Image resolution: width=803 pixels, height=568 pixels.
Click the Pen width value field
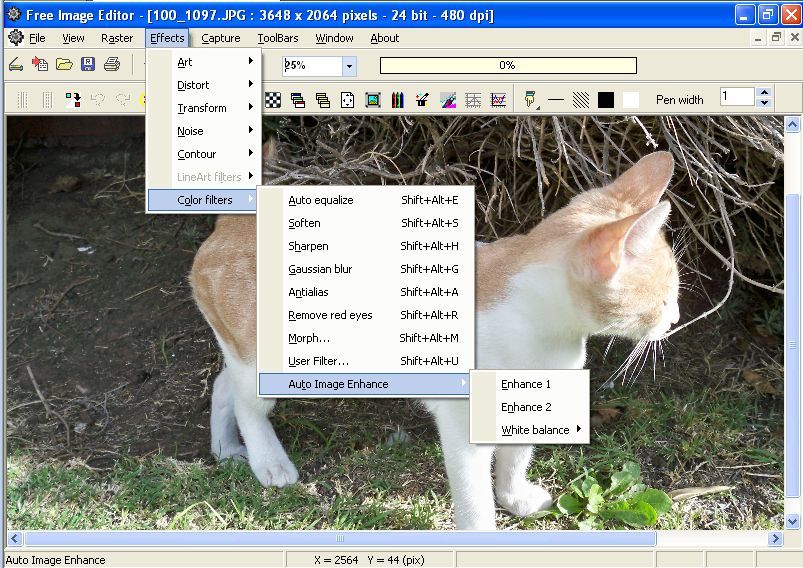pos(737,97)
